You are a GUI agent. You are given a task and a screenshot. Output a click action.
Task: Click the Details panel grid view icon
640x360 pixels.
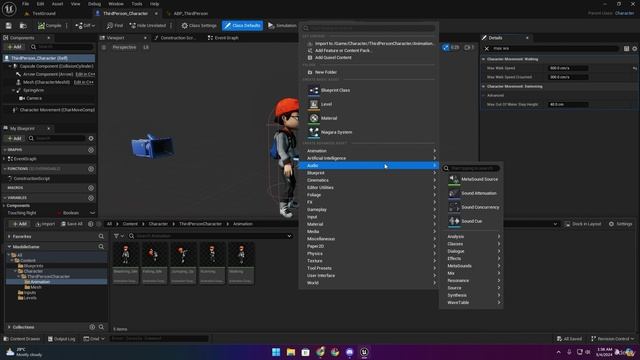click(626, 49)
